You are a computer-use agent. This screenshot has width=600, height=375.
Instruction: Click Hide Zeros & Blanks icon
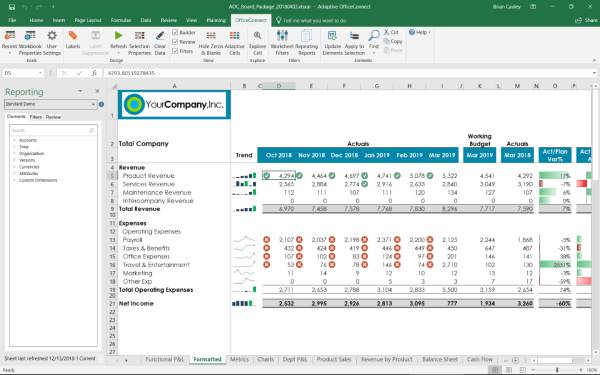tap(211, 36)
